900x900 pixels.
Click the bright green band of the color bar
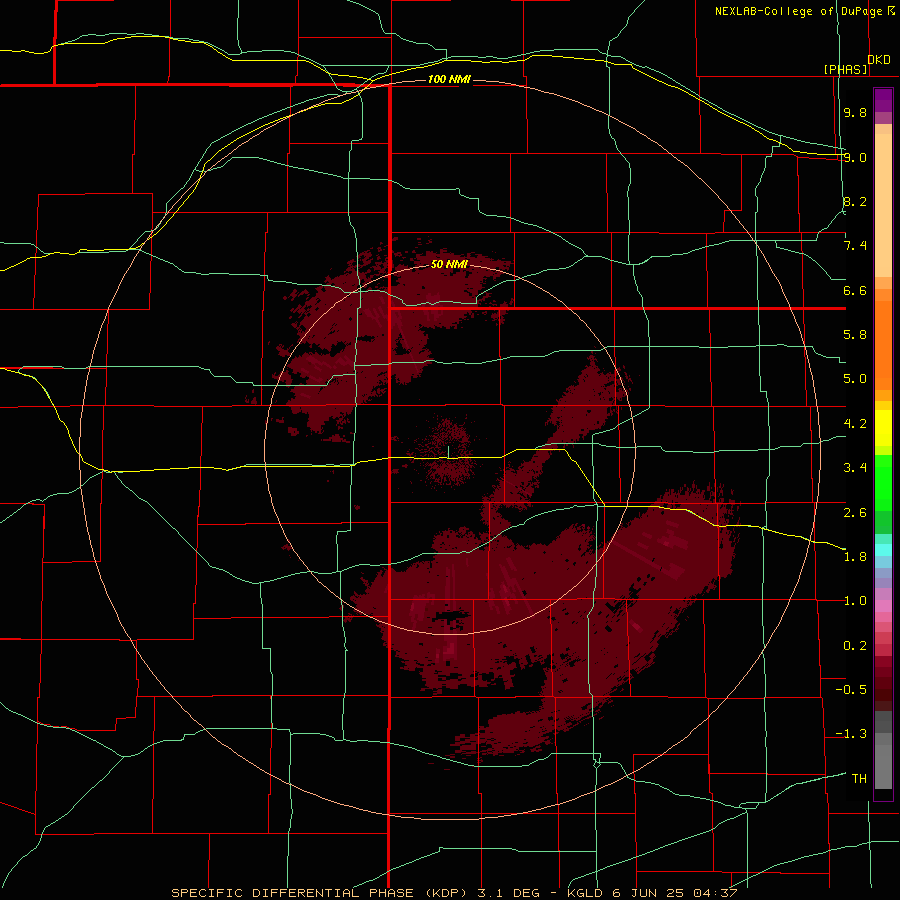tap(883, 483)
